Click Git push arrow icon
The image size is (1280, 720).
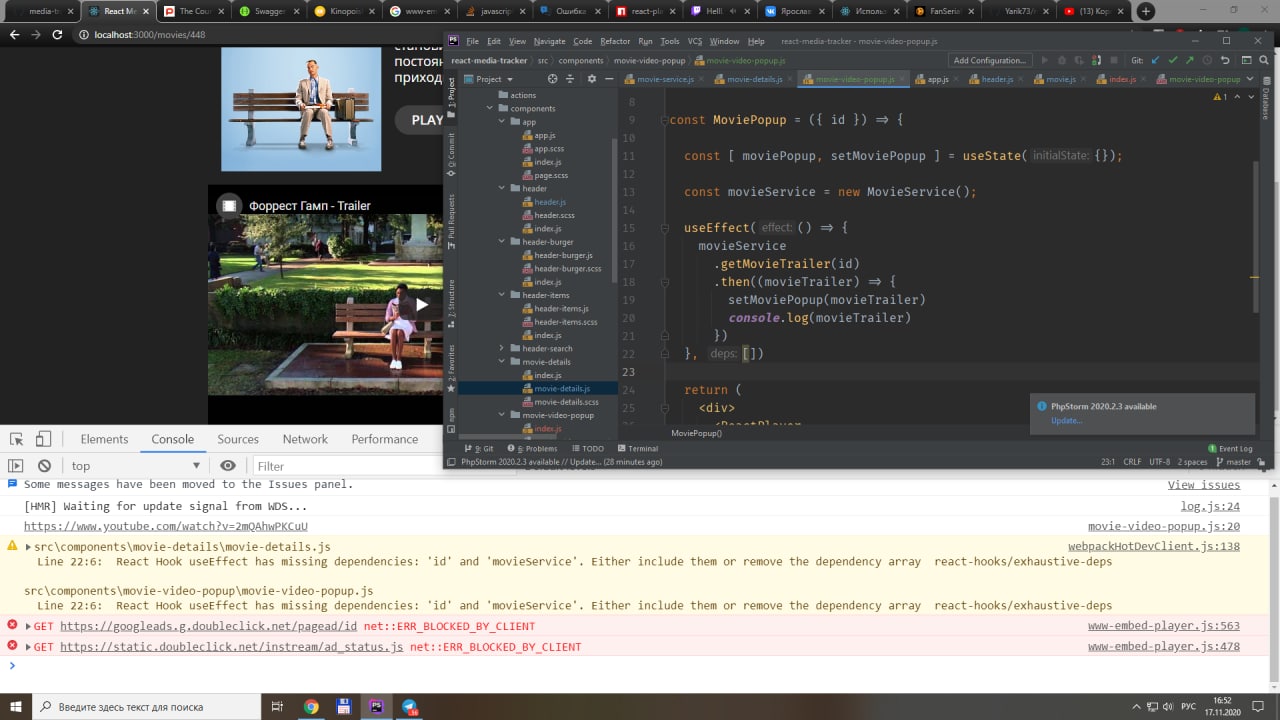1190,60
